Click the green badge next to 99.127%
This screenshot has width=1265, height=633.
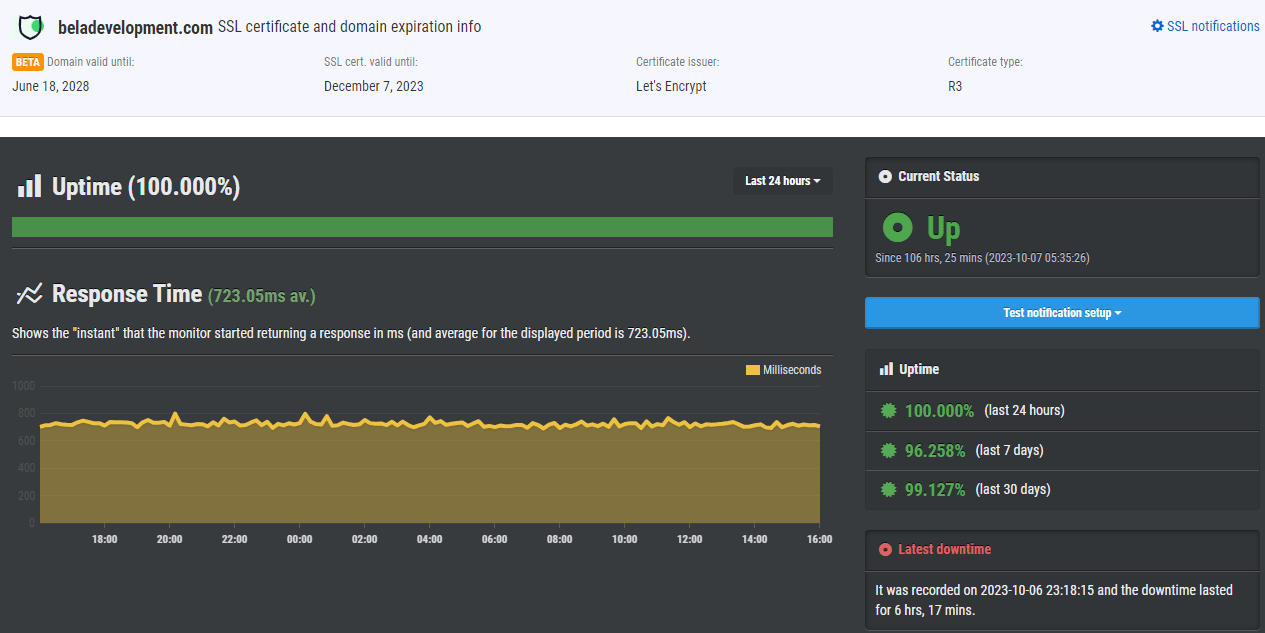(x=888, y=489)
